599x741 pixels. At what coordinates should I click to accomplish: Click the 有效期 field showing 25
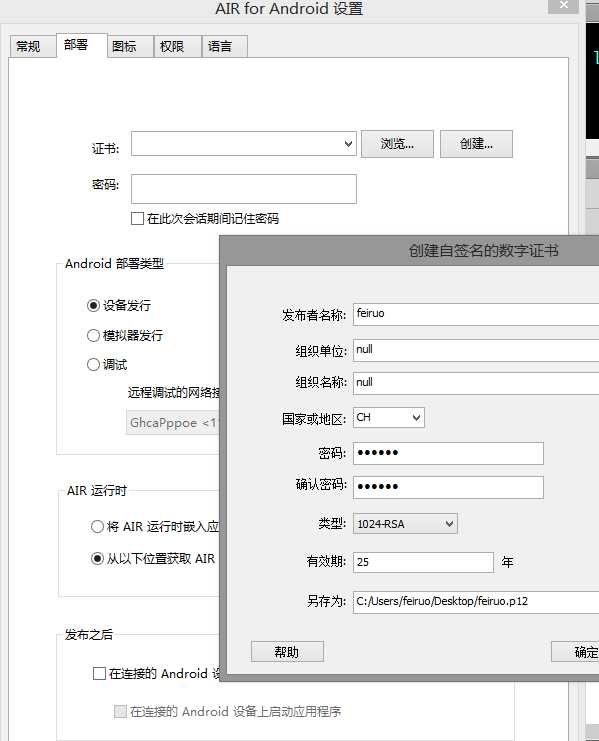423,562
